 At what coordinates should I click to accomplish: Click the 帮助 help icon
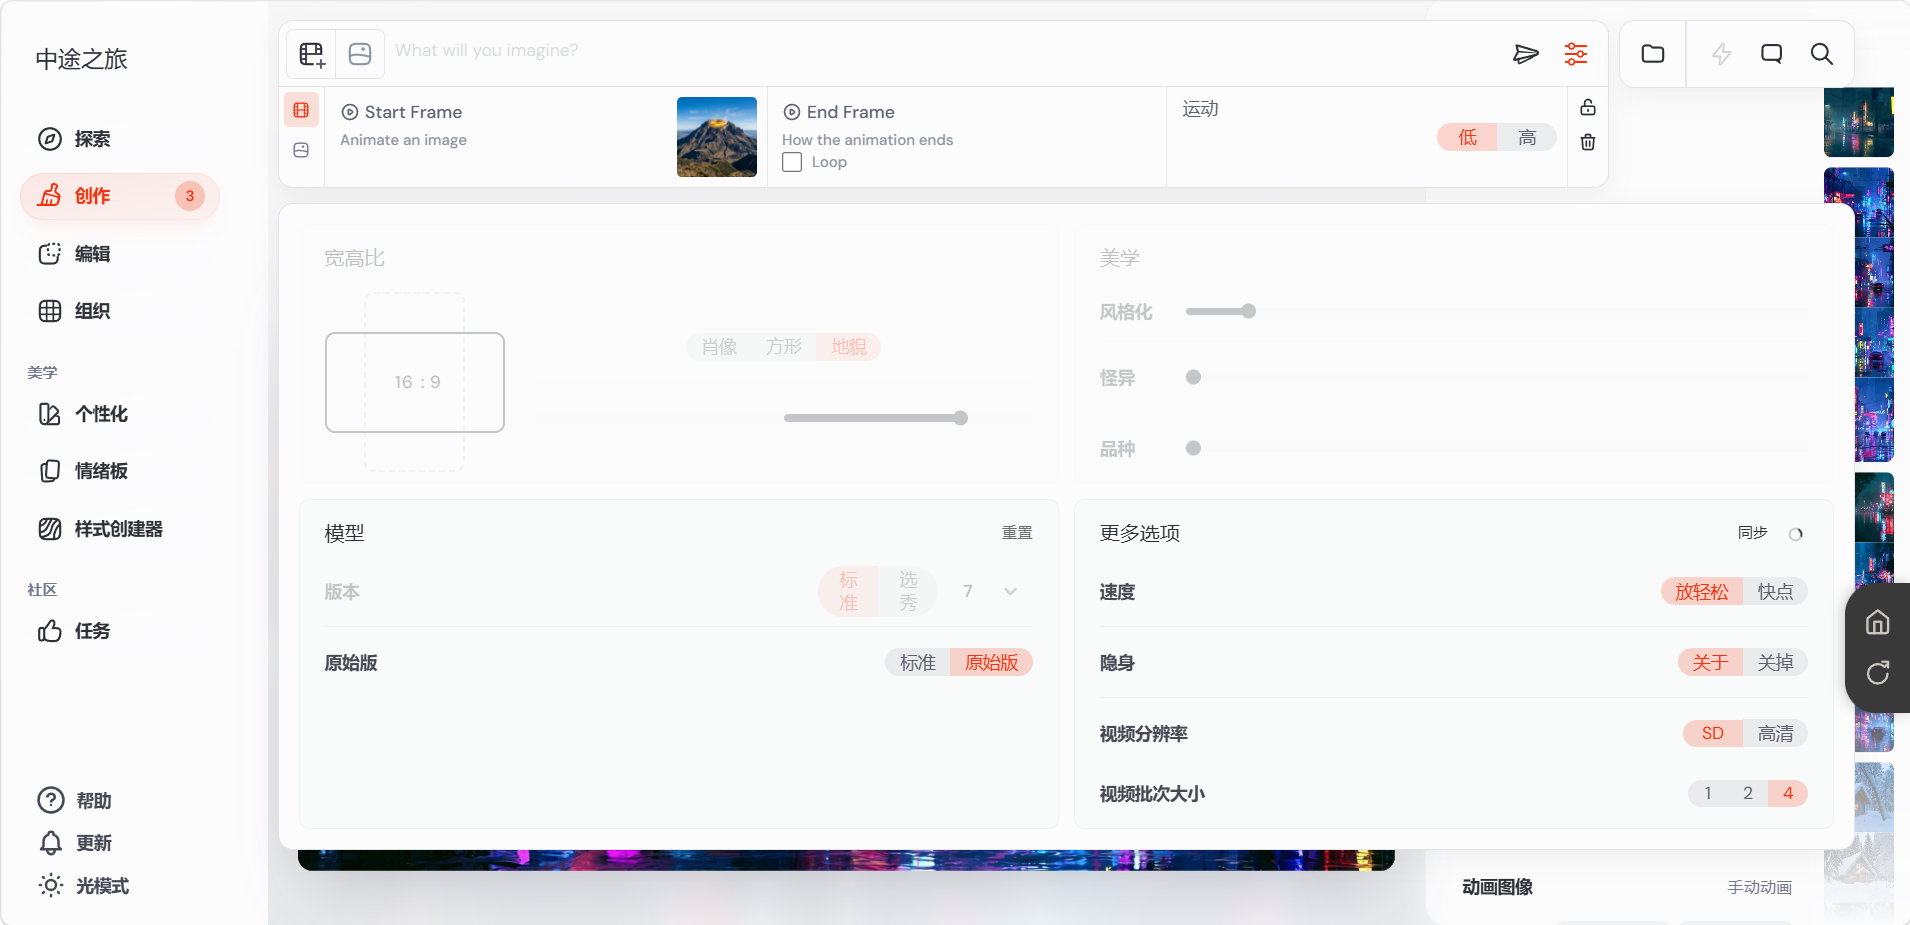pos(51,801)
